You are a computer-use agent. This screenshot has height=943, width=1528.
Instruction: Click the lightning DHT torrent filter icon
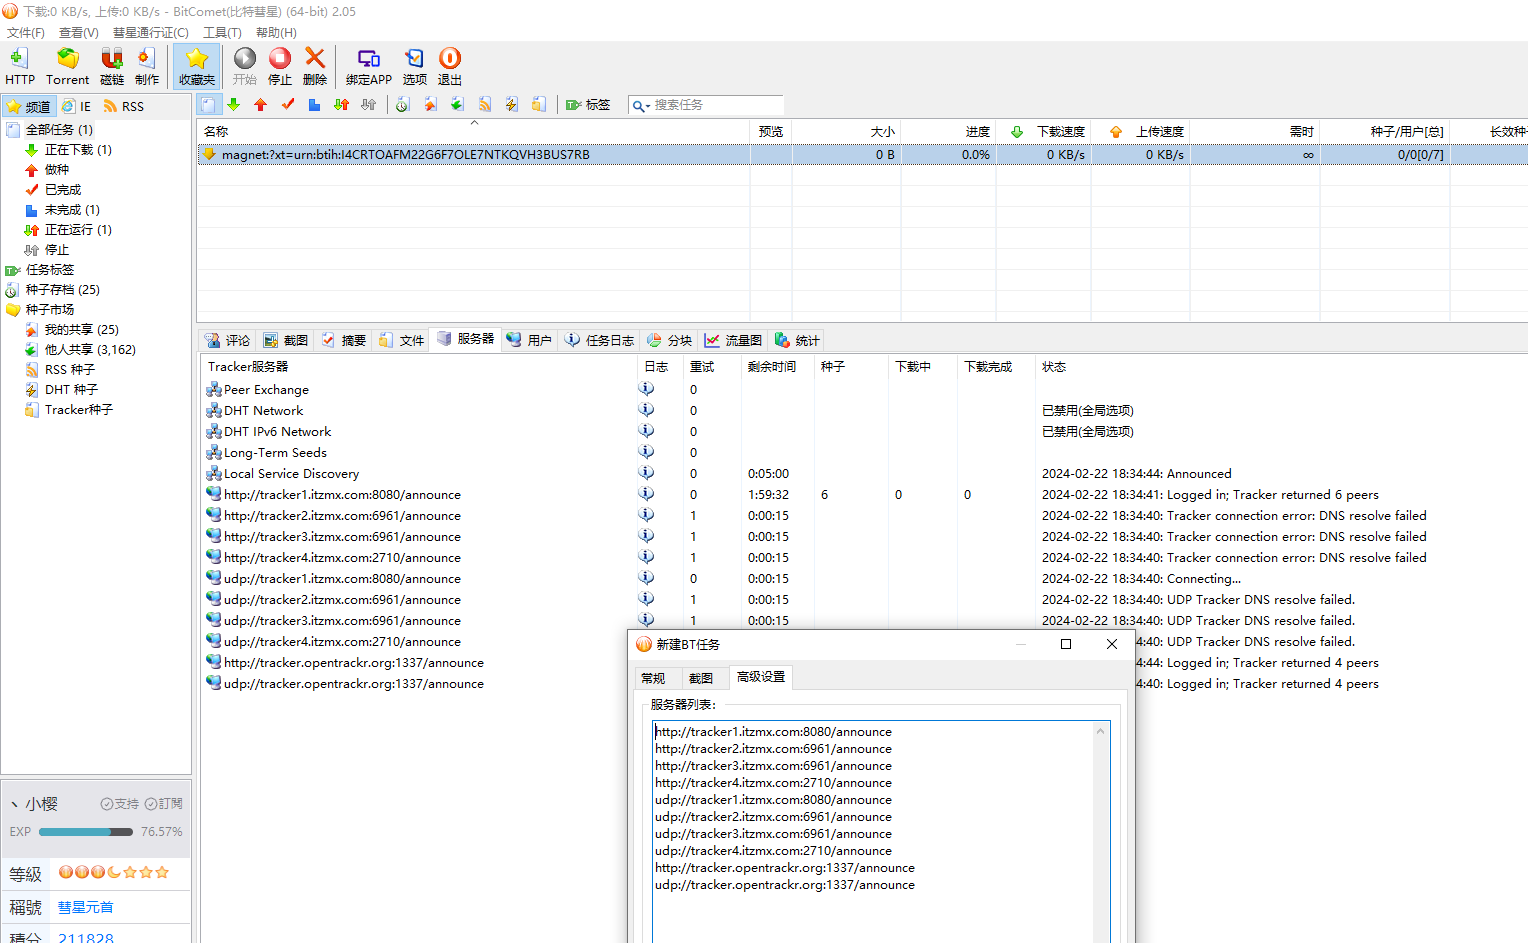(x=512, y=104)
